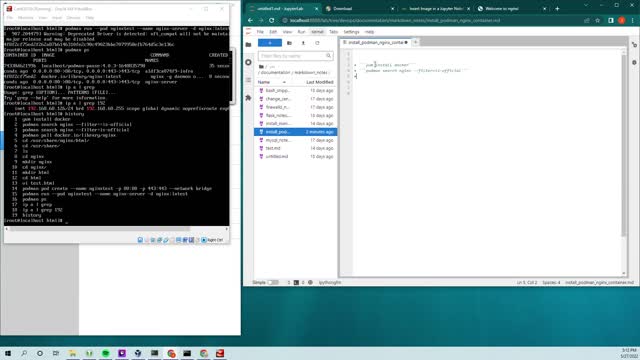
Task: Select the firewalld_n... file row
Action: tap(296, 107)
